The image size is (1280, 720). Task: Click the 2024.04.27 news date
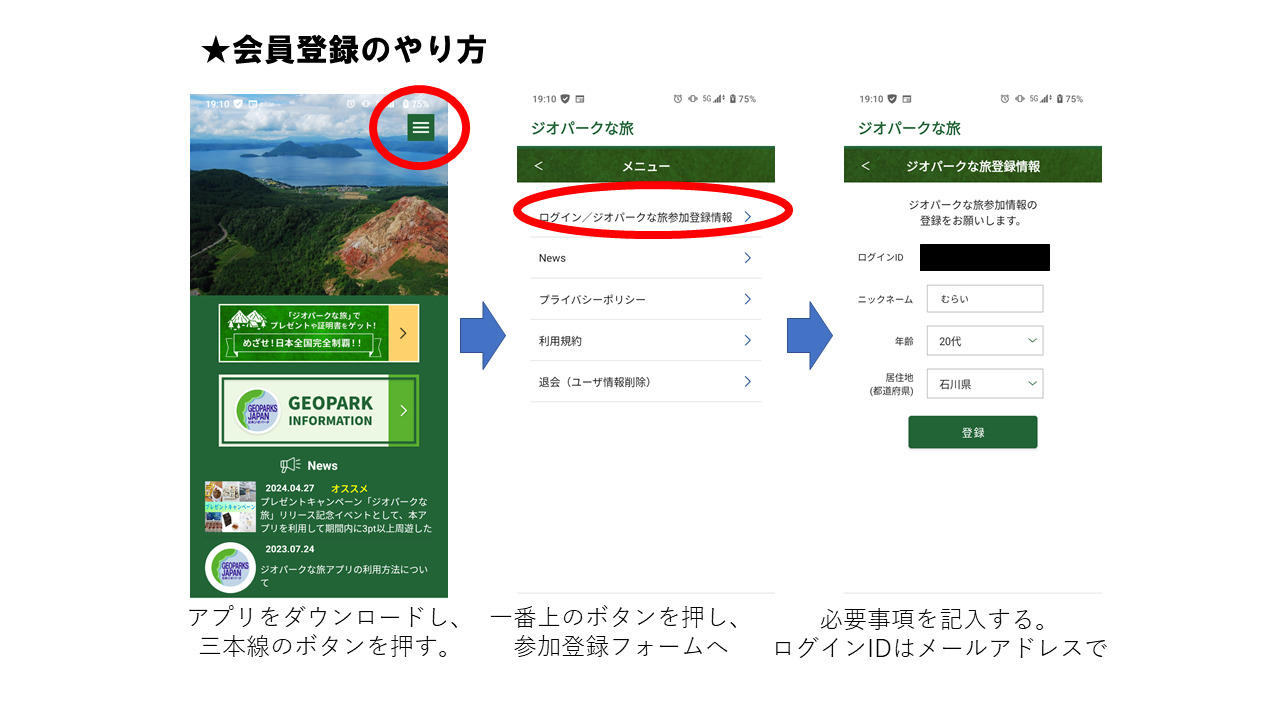pos(290,488)
